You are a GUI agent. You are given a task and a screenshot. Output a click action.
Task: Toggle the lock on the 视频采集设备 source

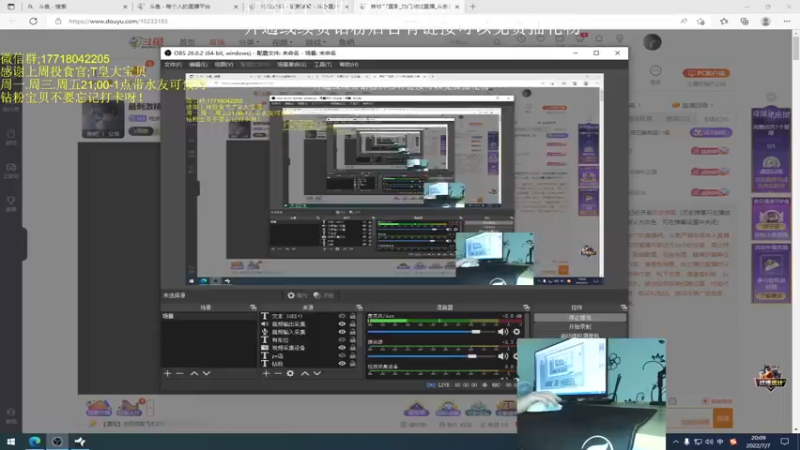coord(353,348)
